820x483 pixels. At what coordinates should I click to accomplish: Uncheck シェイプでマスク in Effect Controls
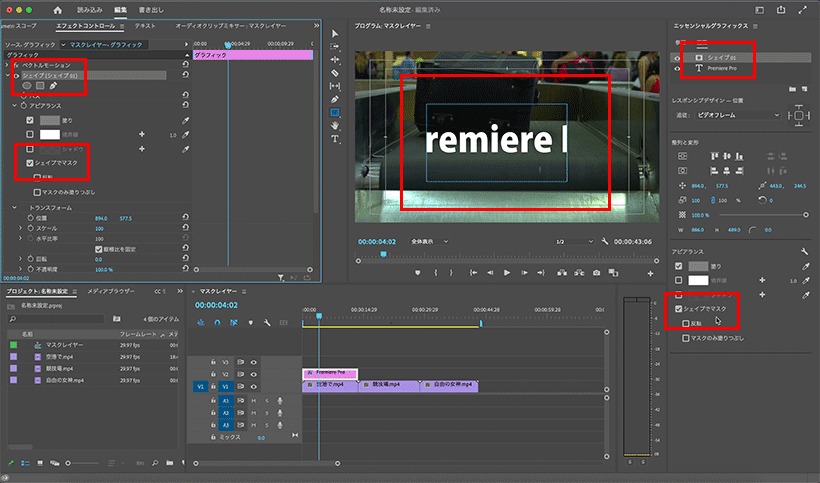(x=30, y=163)
